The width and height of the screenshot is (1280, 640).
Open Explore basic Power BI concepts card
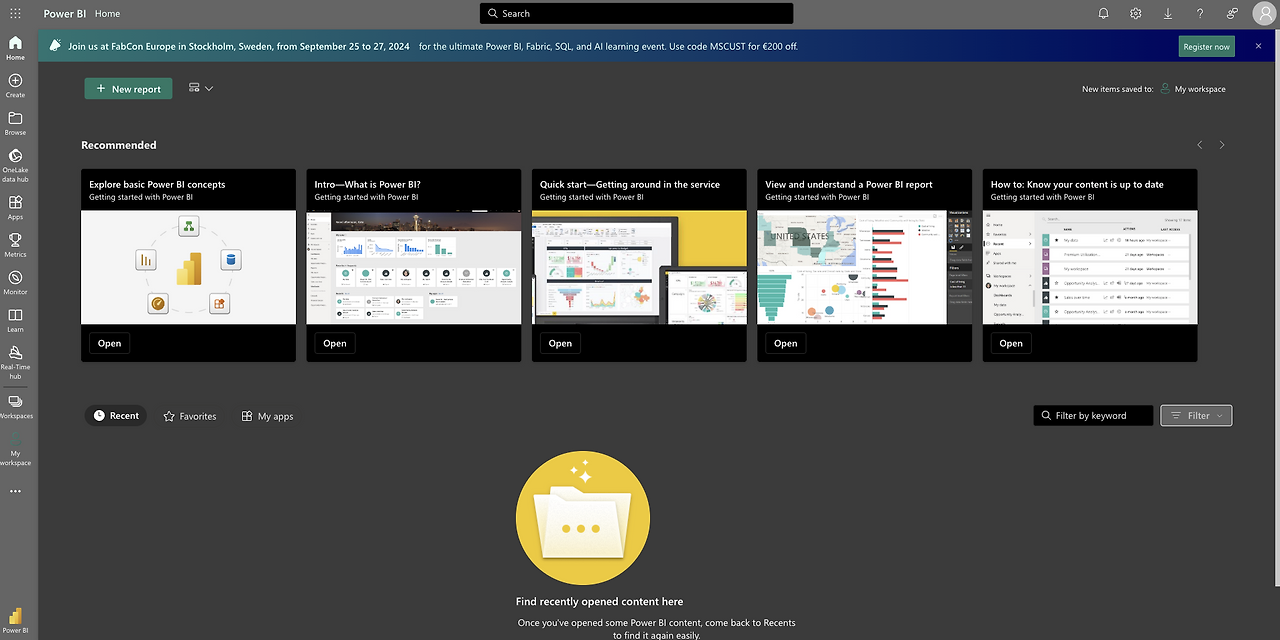click(109, 343)
